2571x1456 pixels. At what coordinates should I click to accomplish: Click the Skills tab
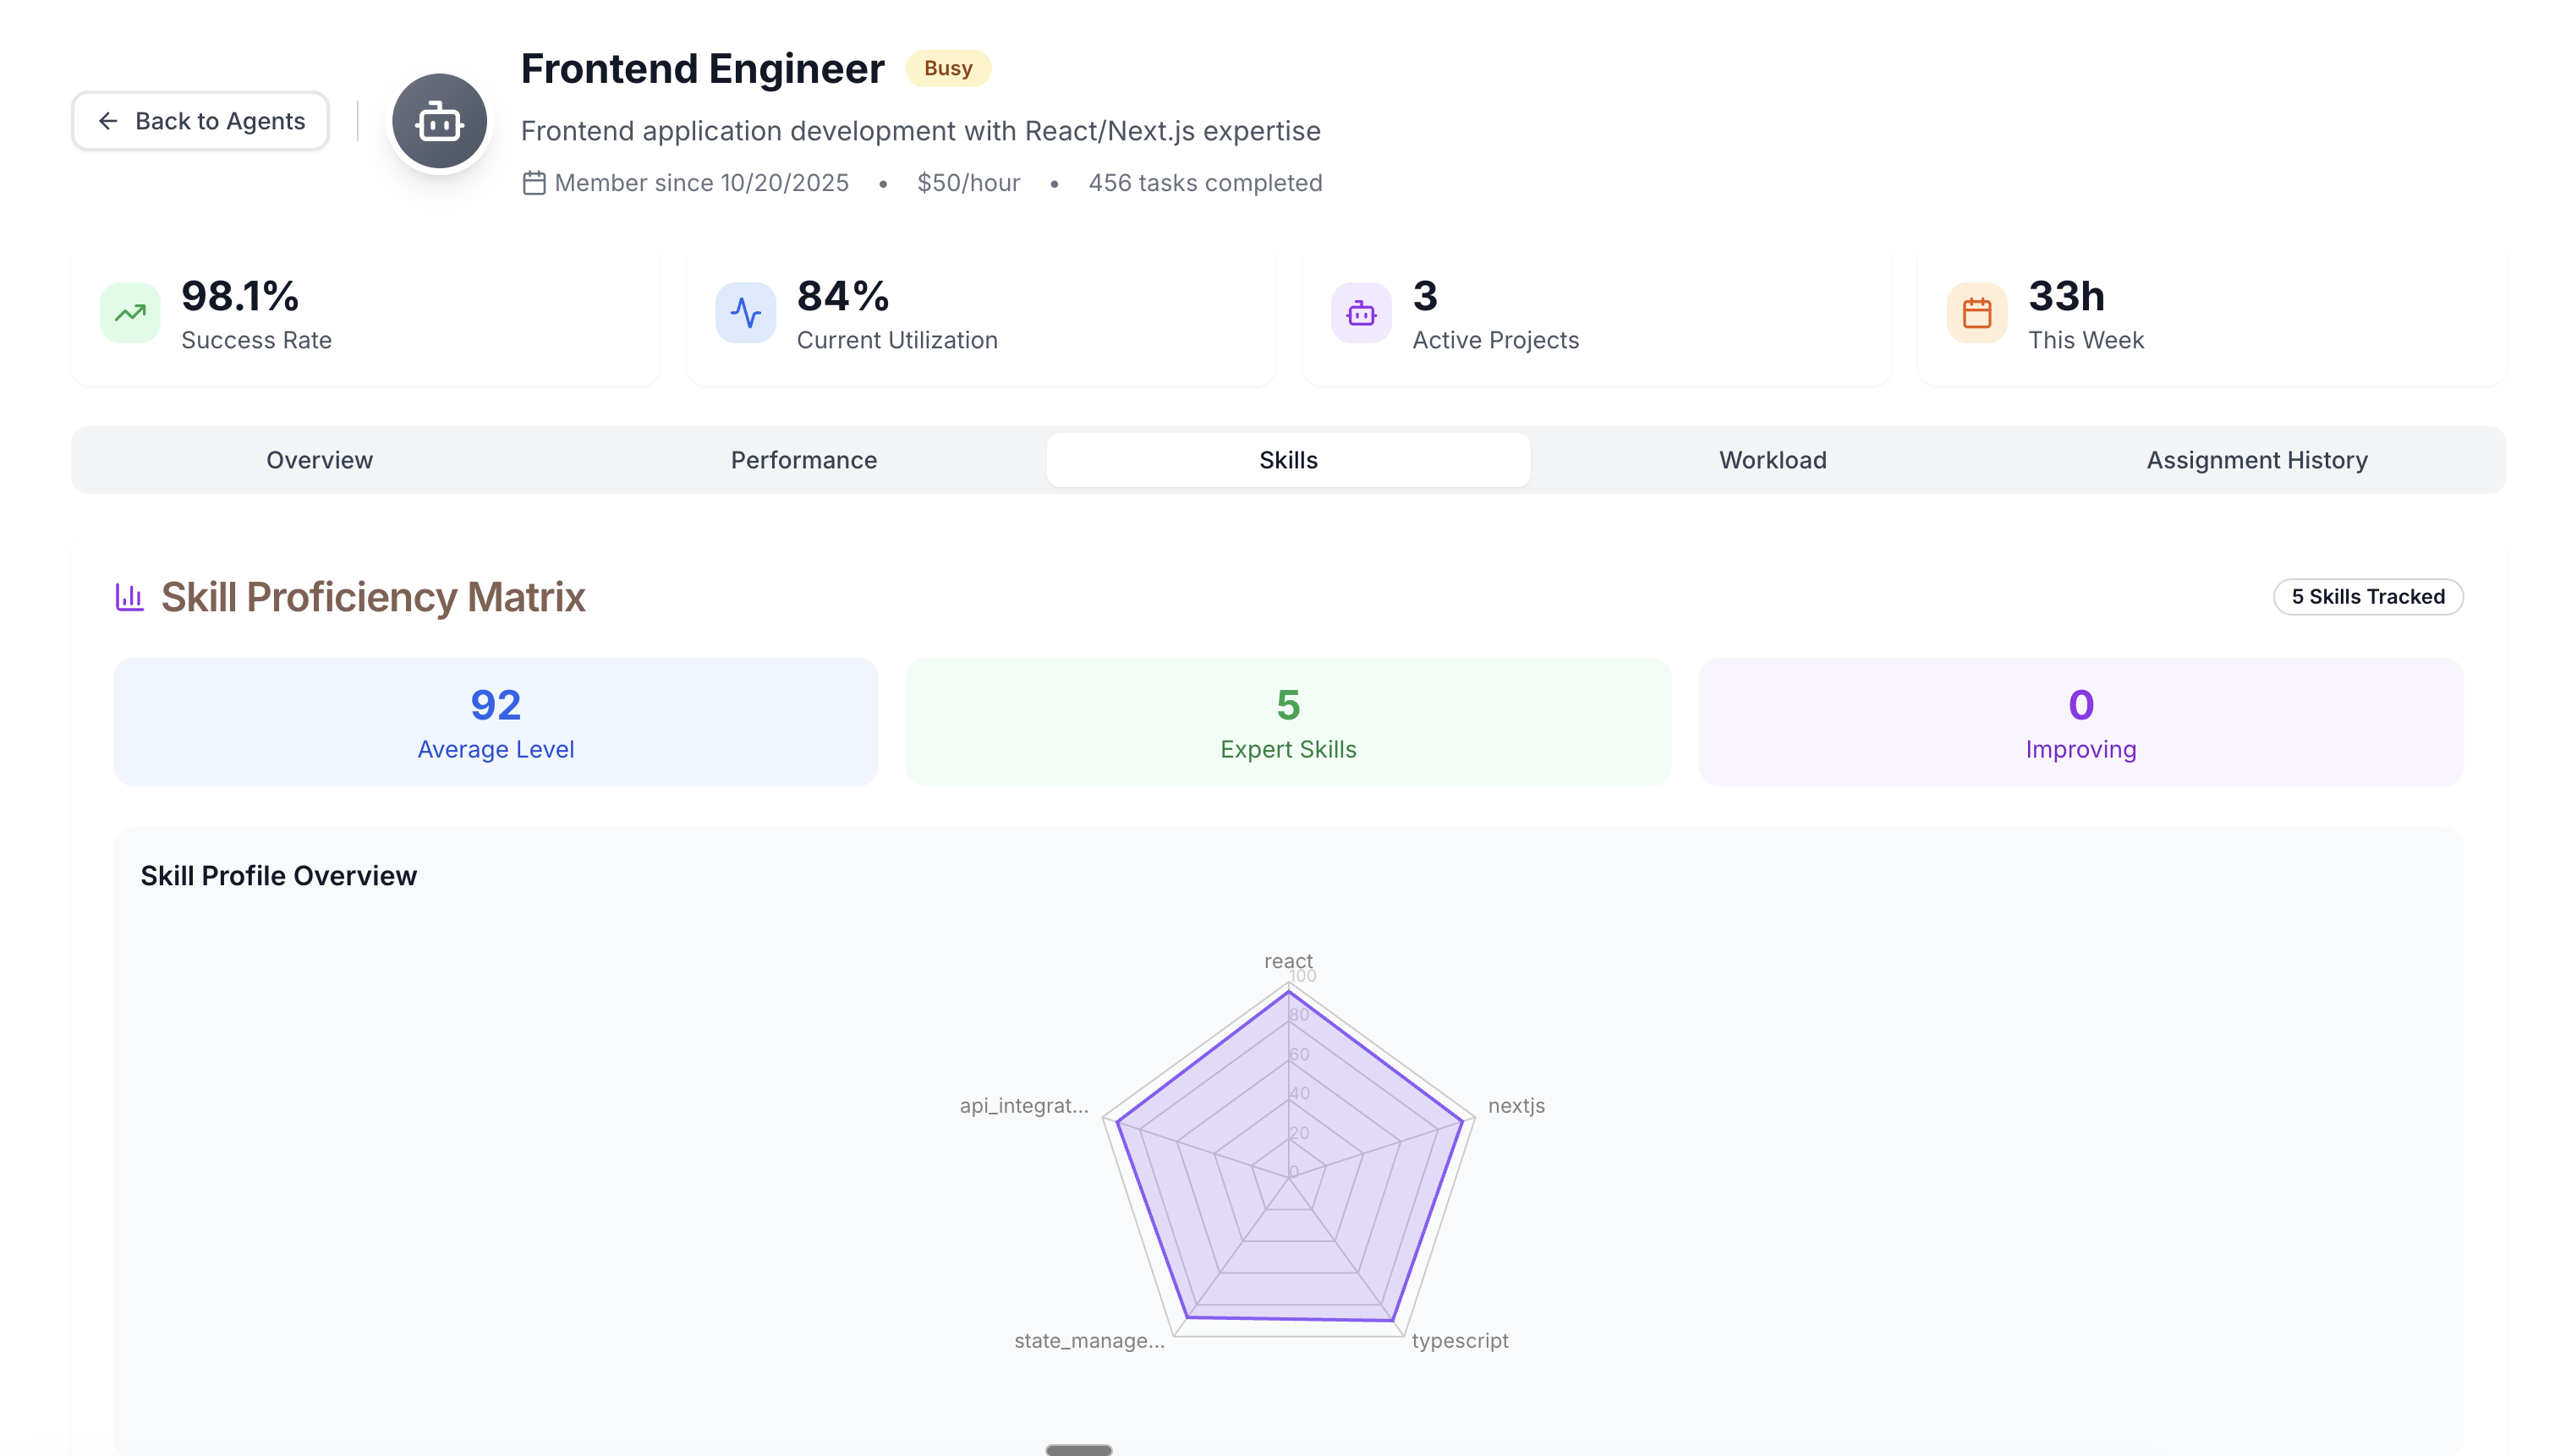[1288, 460]
